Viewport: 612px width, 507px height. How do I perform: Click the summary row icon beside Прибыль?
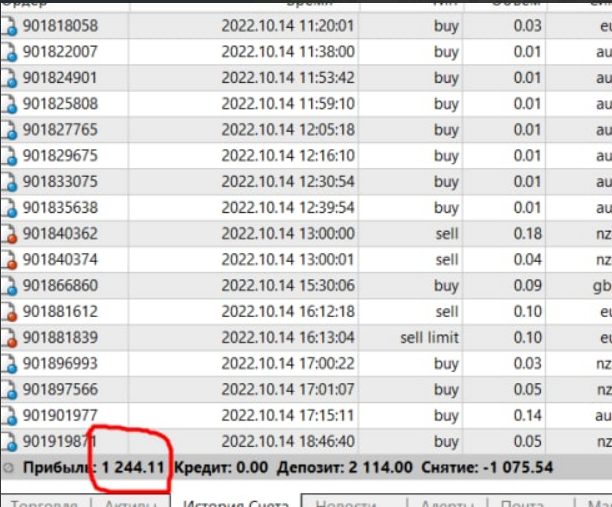pos(8,468)
